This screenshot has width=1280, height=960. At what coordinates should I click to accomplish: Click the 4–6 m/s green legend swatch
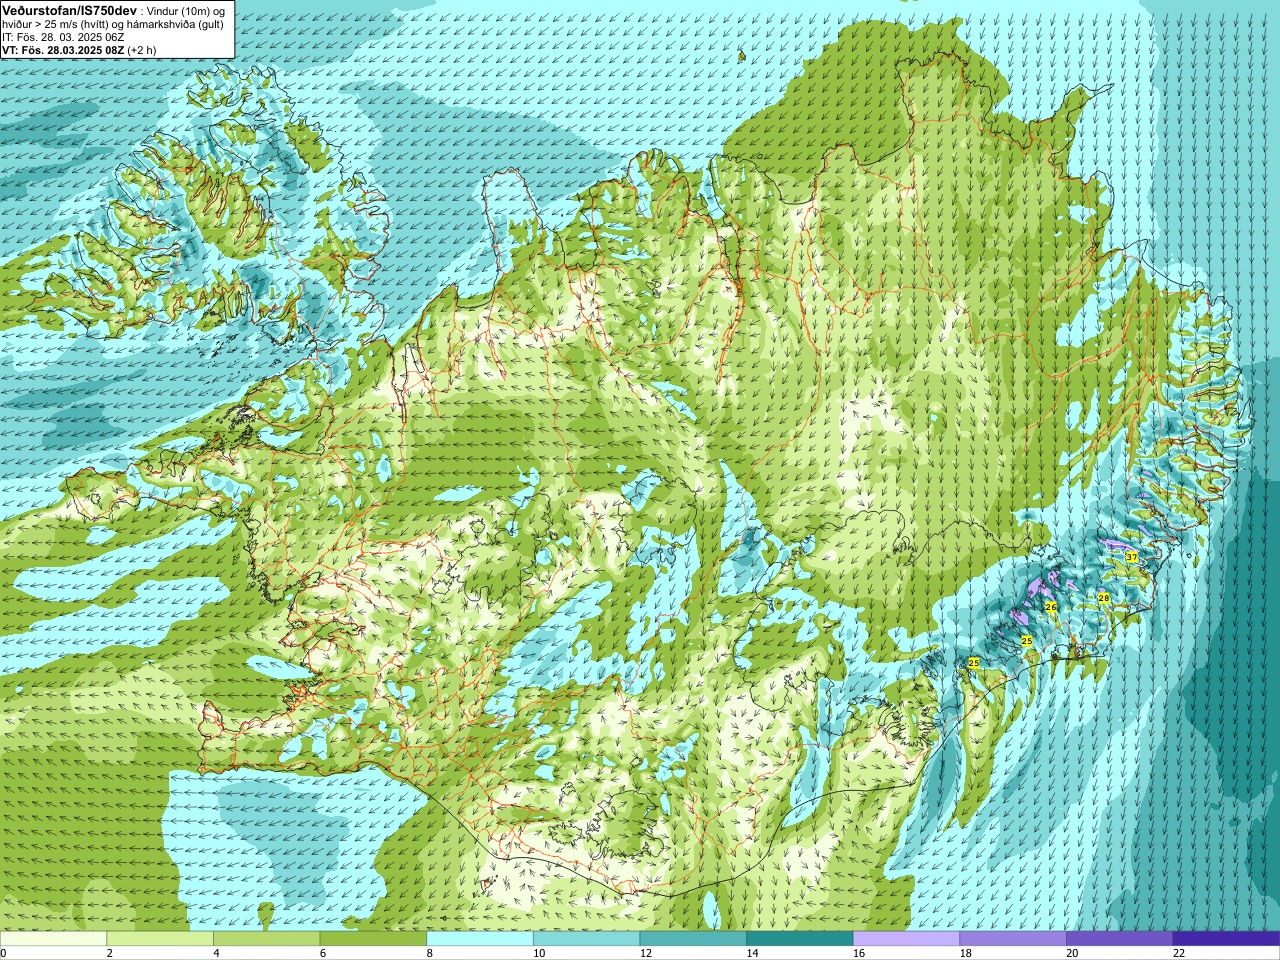point(266,939)
